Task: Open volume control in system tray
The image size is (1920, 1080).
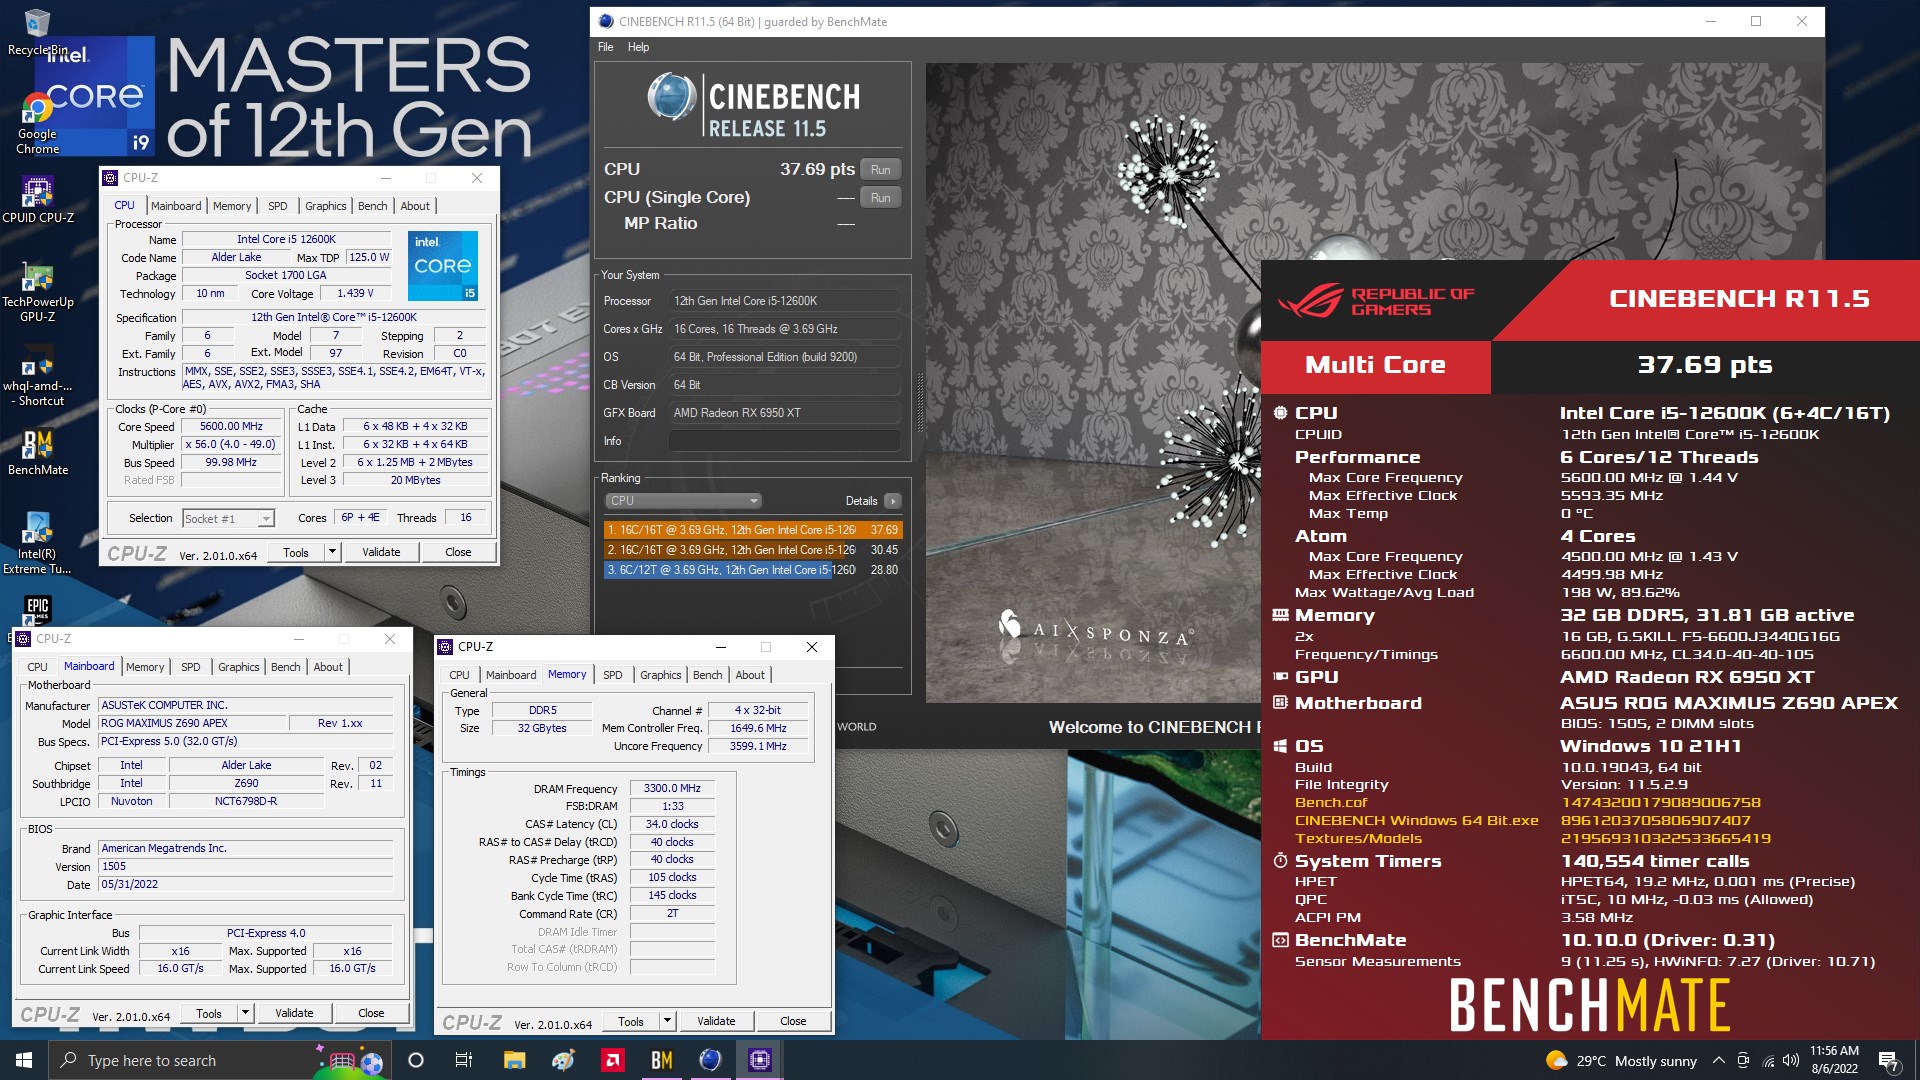Action: tap(1791, 1061)
